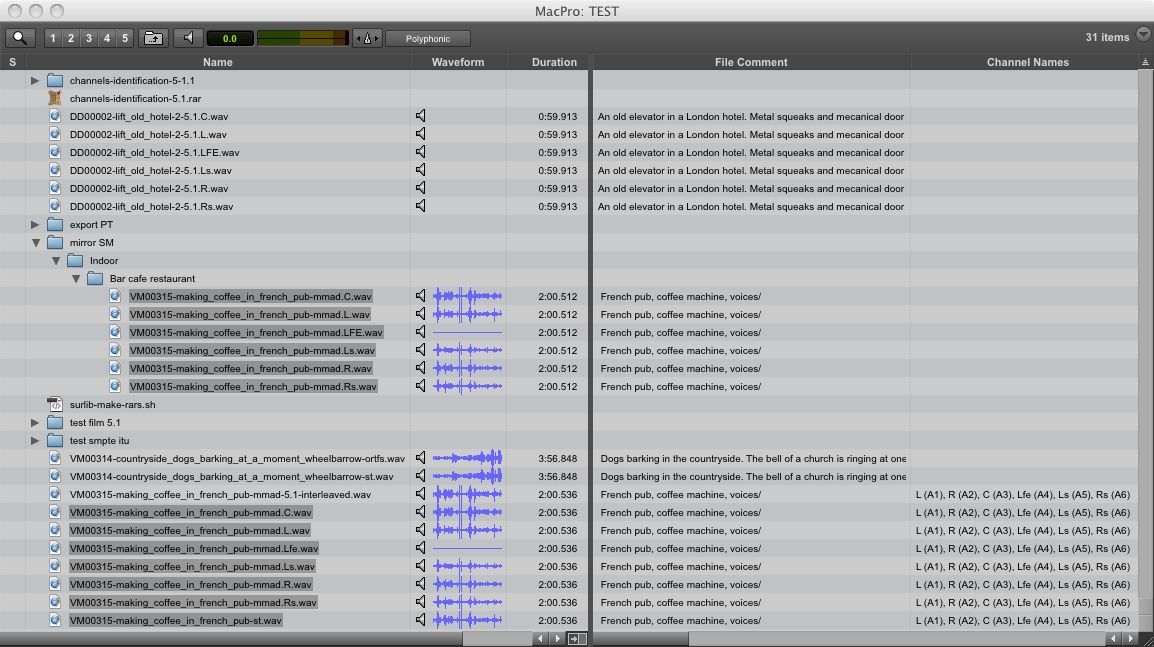Expand the export PT folder

(x=35, y=225)
